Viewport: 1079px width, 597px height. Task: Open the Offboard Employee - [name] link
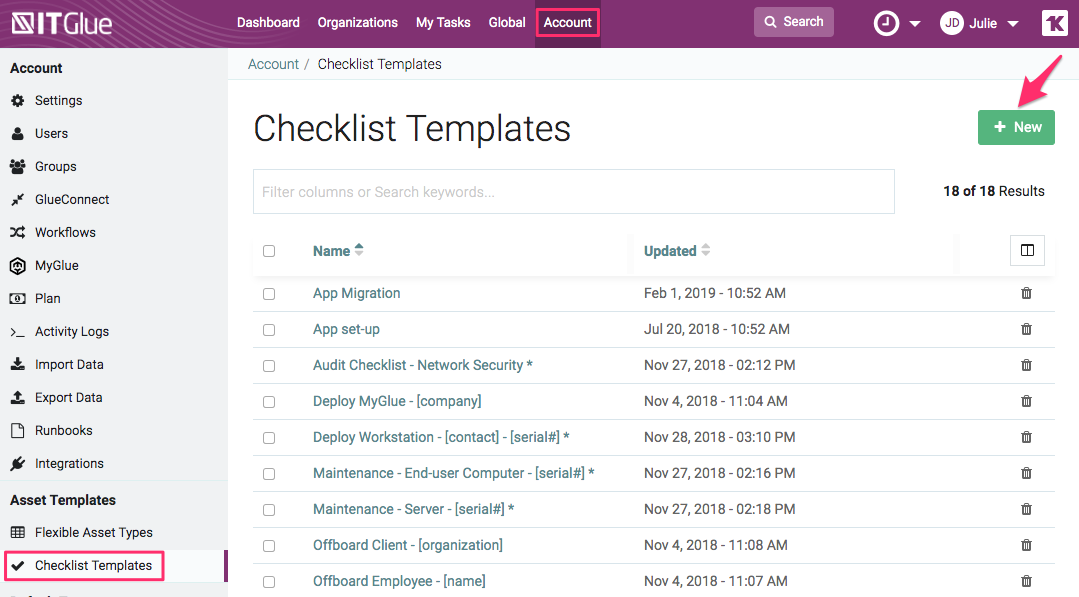(399, 581)
